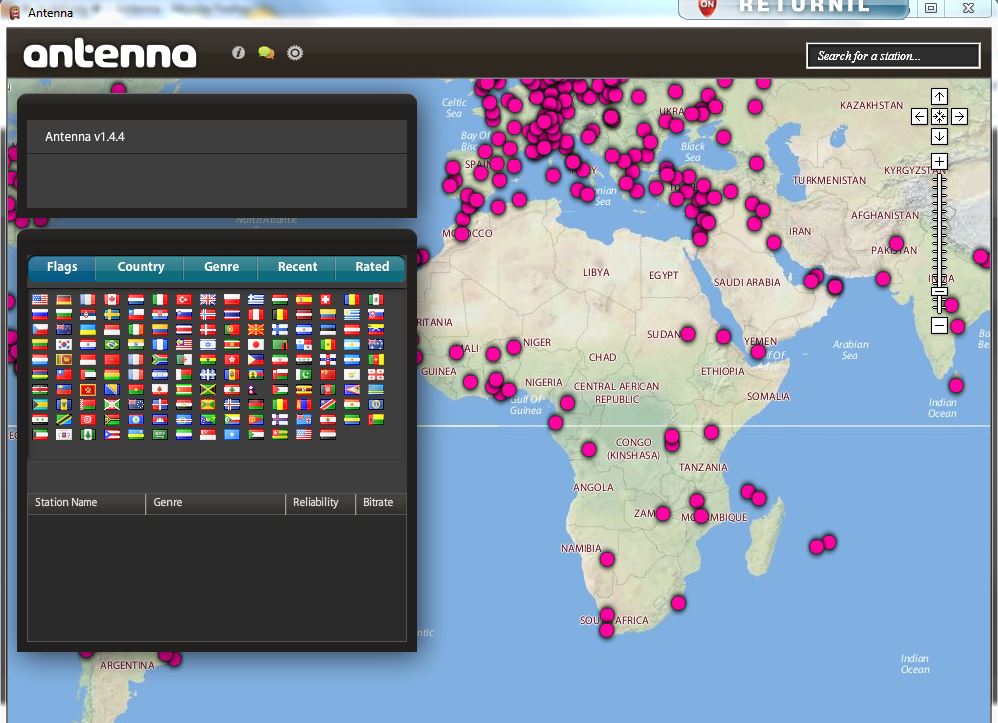
Task: Select the Canada flag
Action: [112, 299]
